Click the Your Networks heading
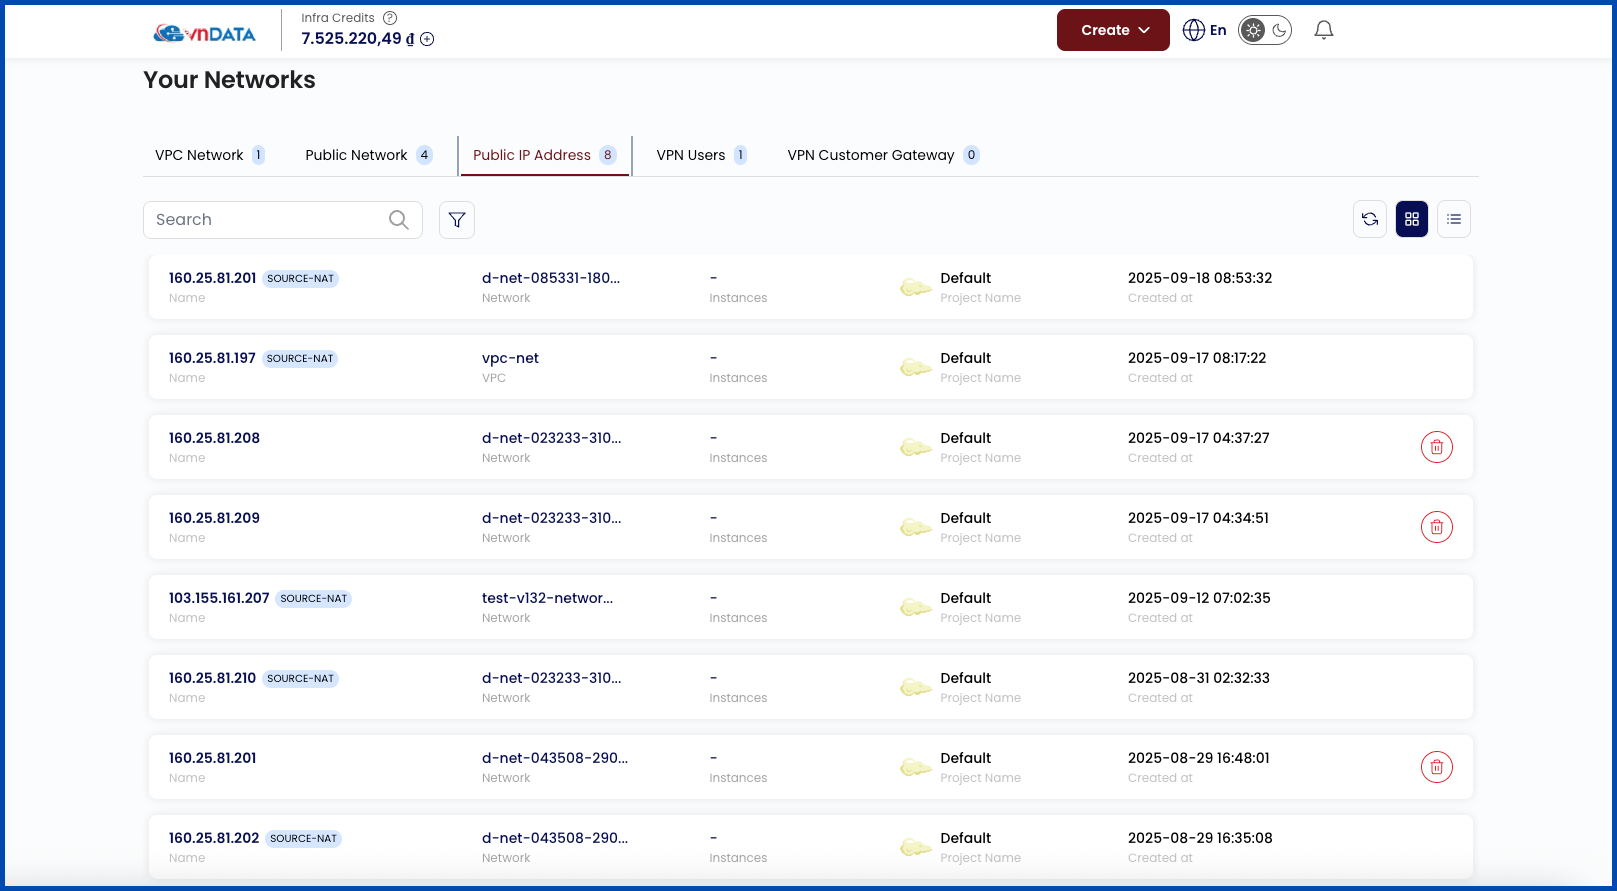Image resolution: width=1617 pixels, height=891 pixels. coord(229,80)
